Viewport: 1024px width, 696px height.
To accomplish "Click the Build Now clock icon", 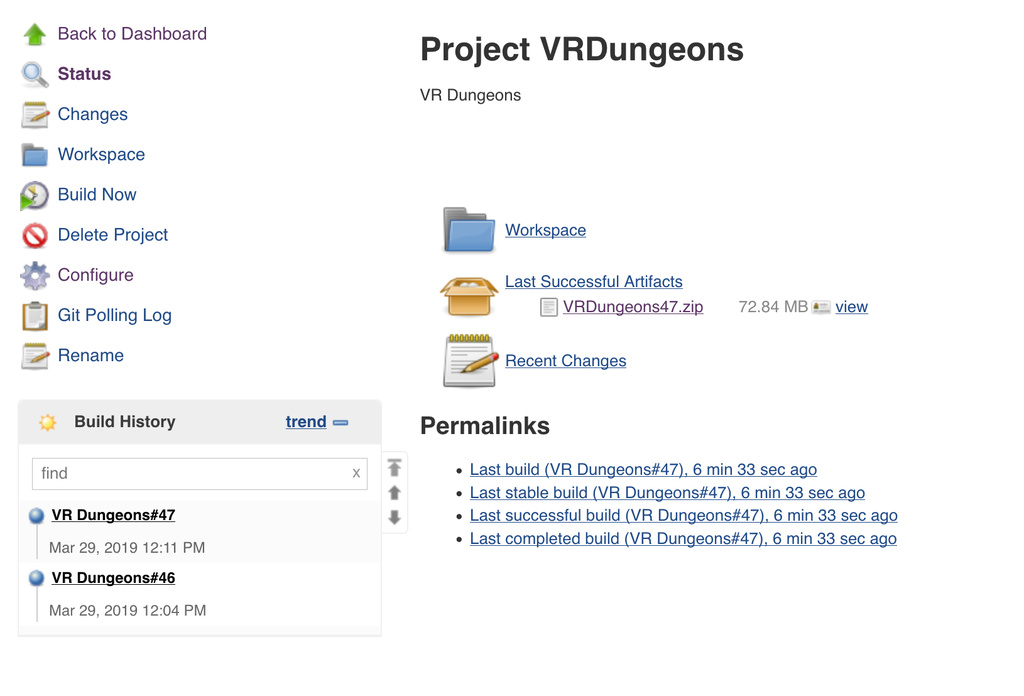I will click(x=35, y=195).
